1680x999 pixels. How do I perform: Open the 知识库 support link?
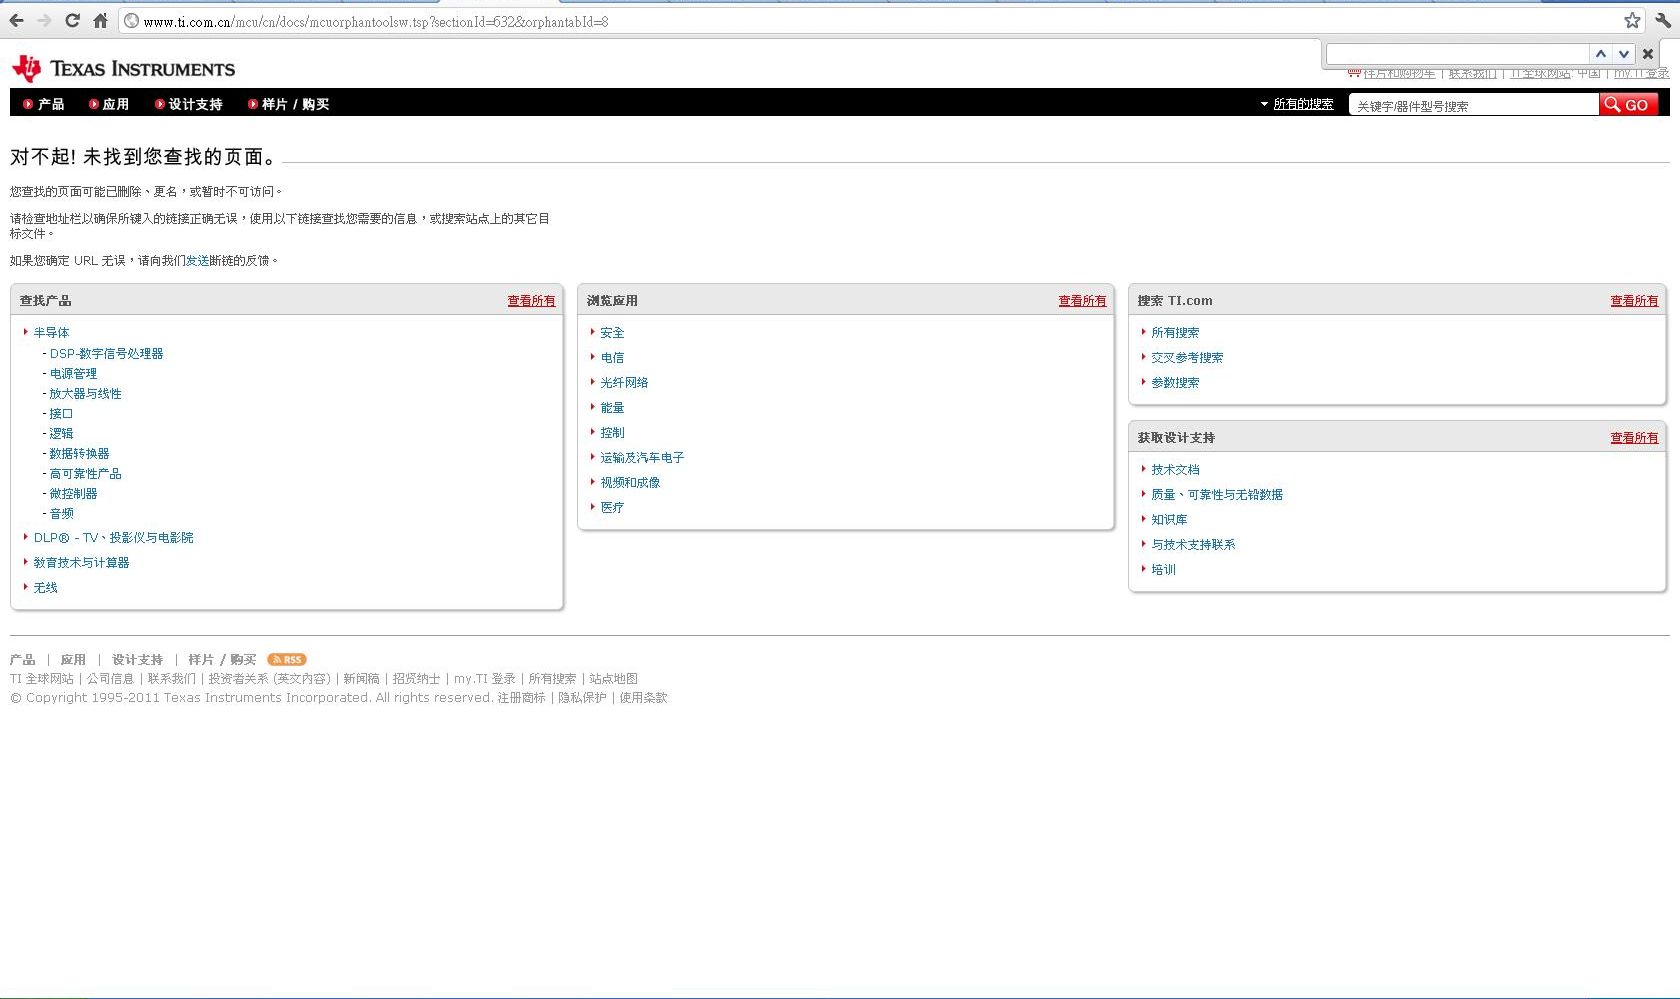pos(1169,520)
